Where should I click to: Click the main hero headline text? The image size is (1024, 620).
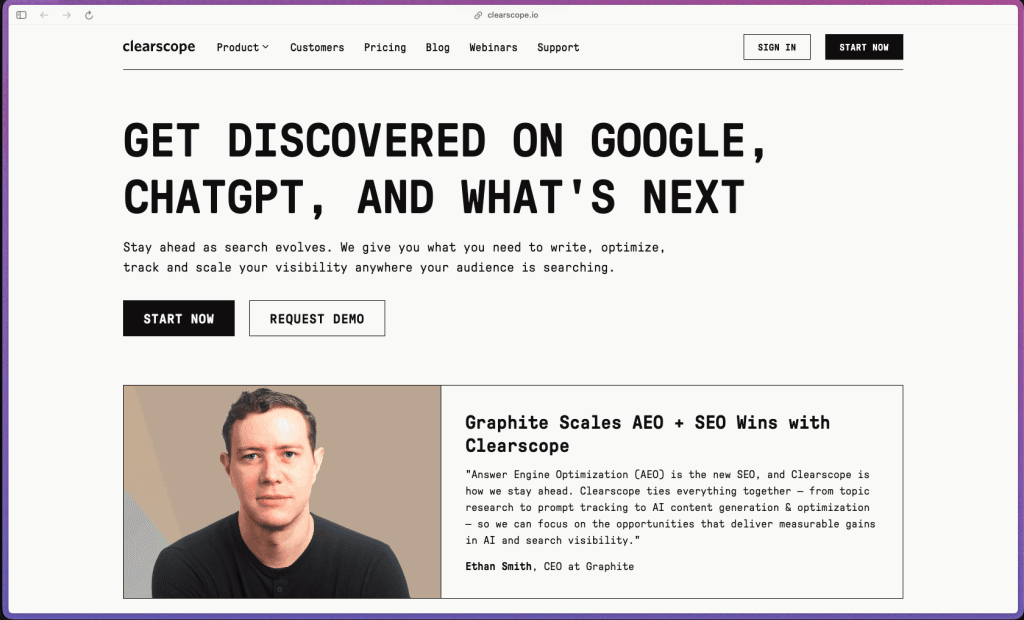[x=444, y=169]
